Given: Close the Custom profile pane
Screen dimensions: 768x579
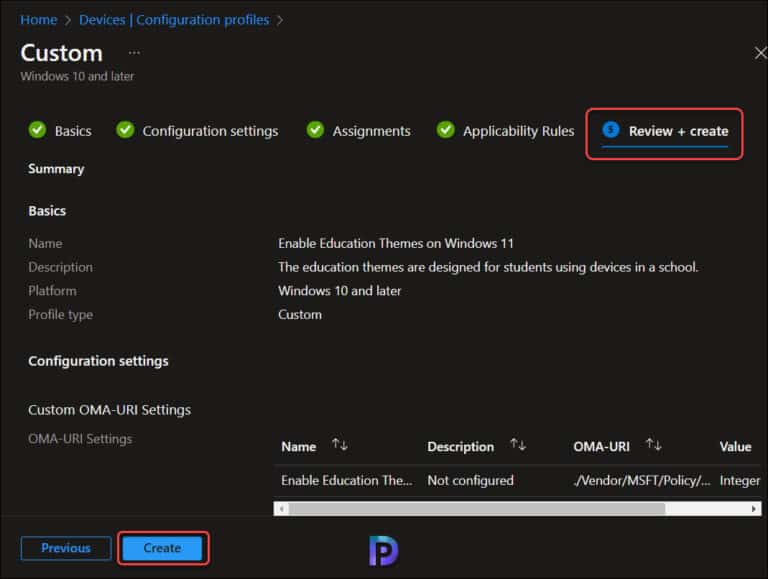Looking at the screenshot, I should (761, 53).
